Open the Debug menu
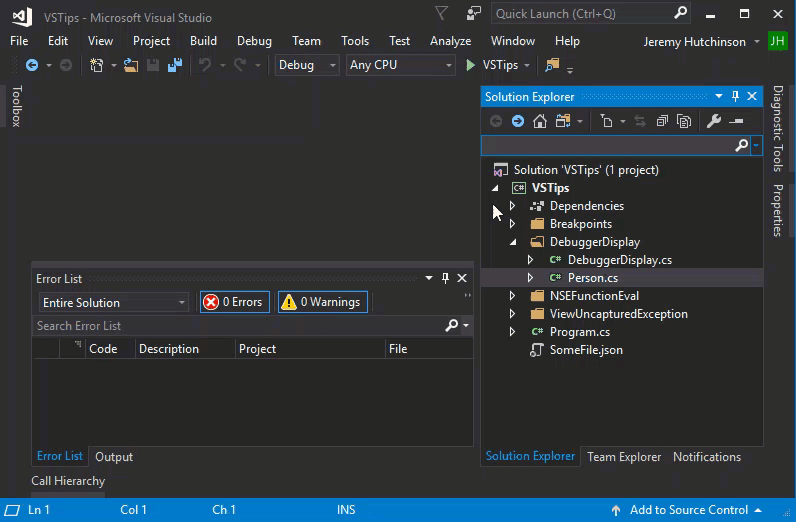 coord(254,41)
